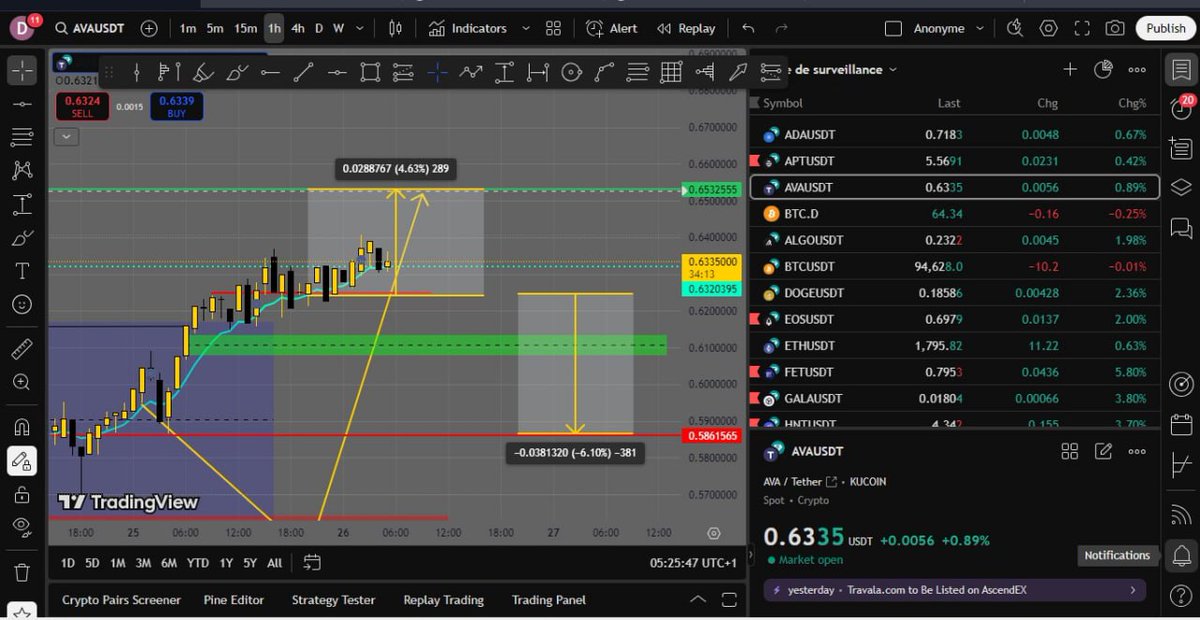Start bar Replay mode

686,28
